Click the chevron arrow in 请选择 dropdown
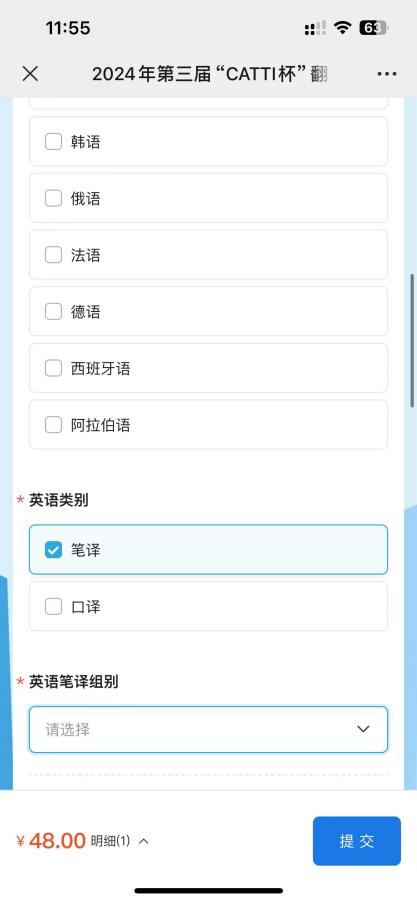 tap(363, 729)
